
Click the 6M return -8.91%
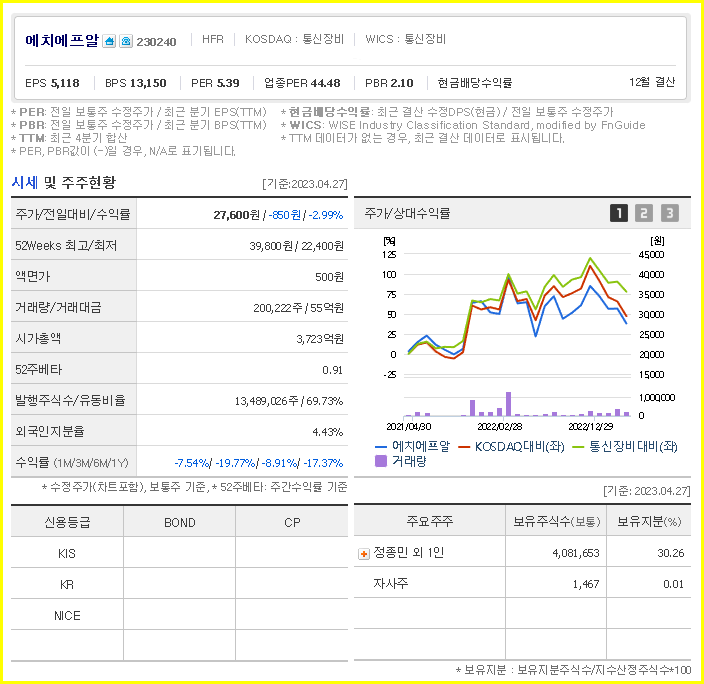pos(279,463)
